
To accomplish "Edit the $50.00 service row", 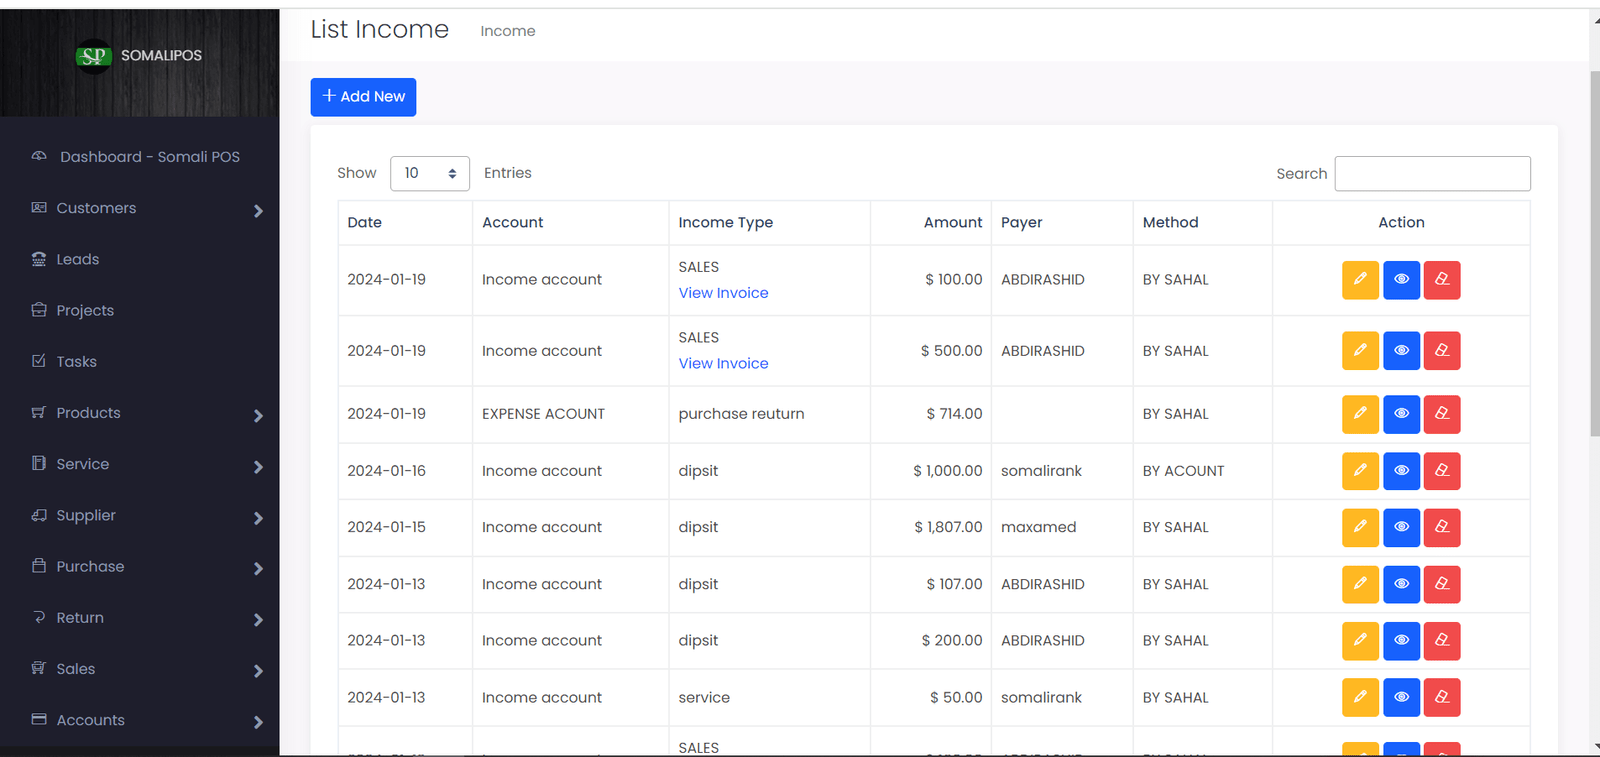I will pos(1360,698).
